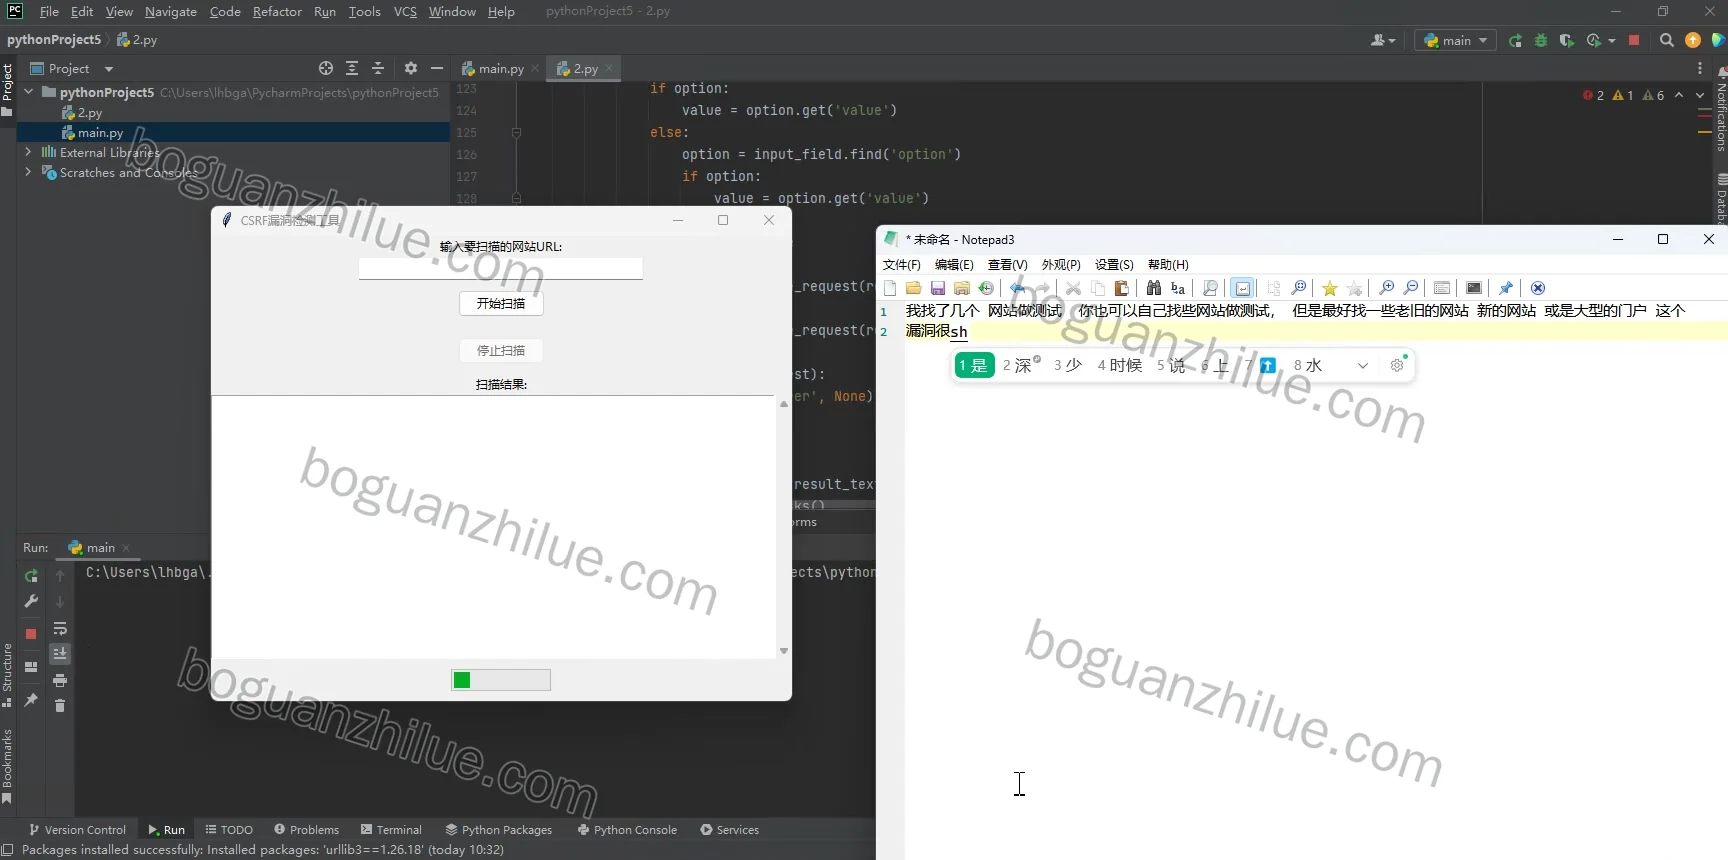Click Notepad3 Open folder icon
Screen dimensions: 1728x860
(x=914, y=288)
